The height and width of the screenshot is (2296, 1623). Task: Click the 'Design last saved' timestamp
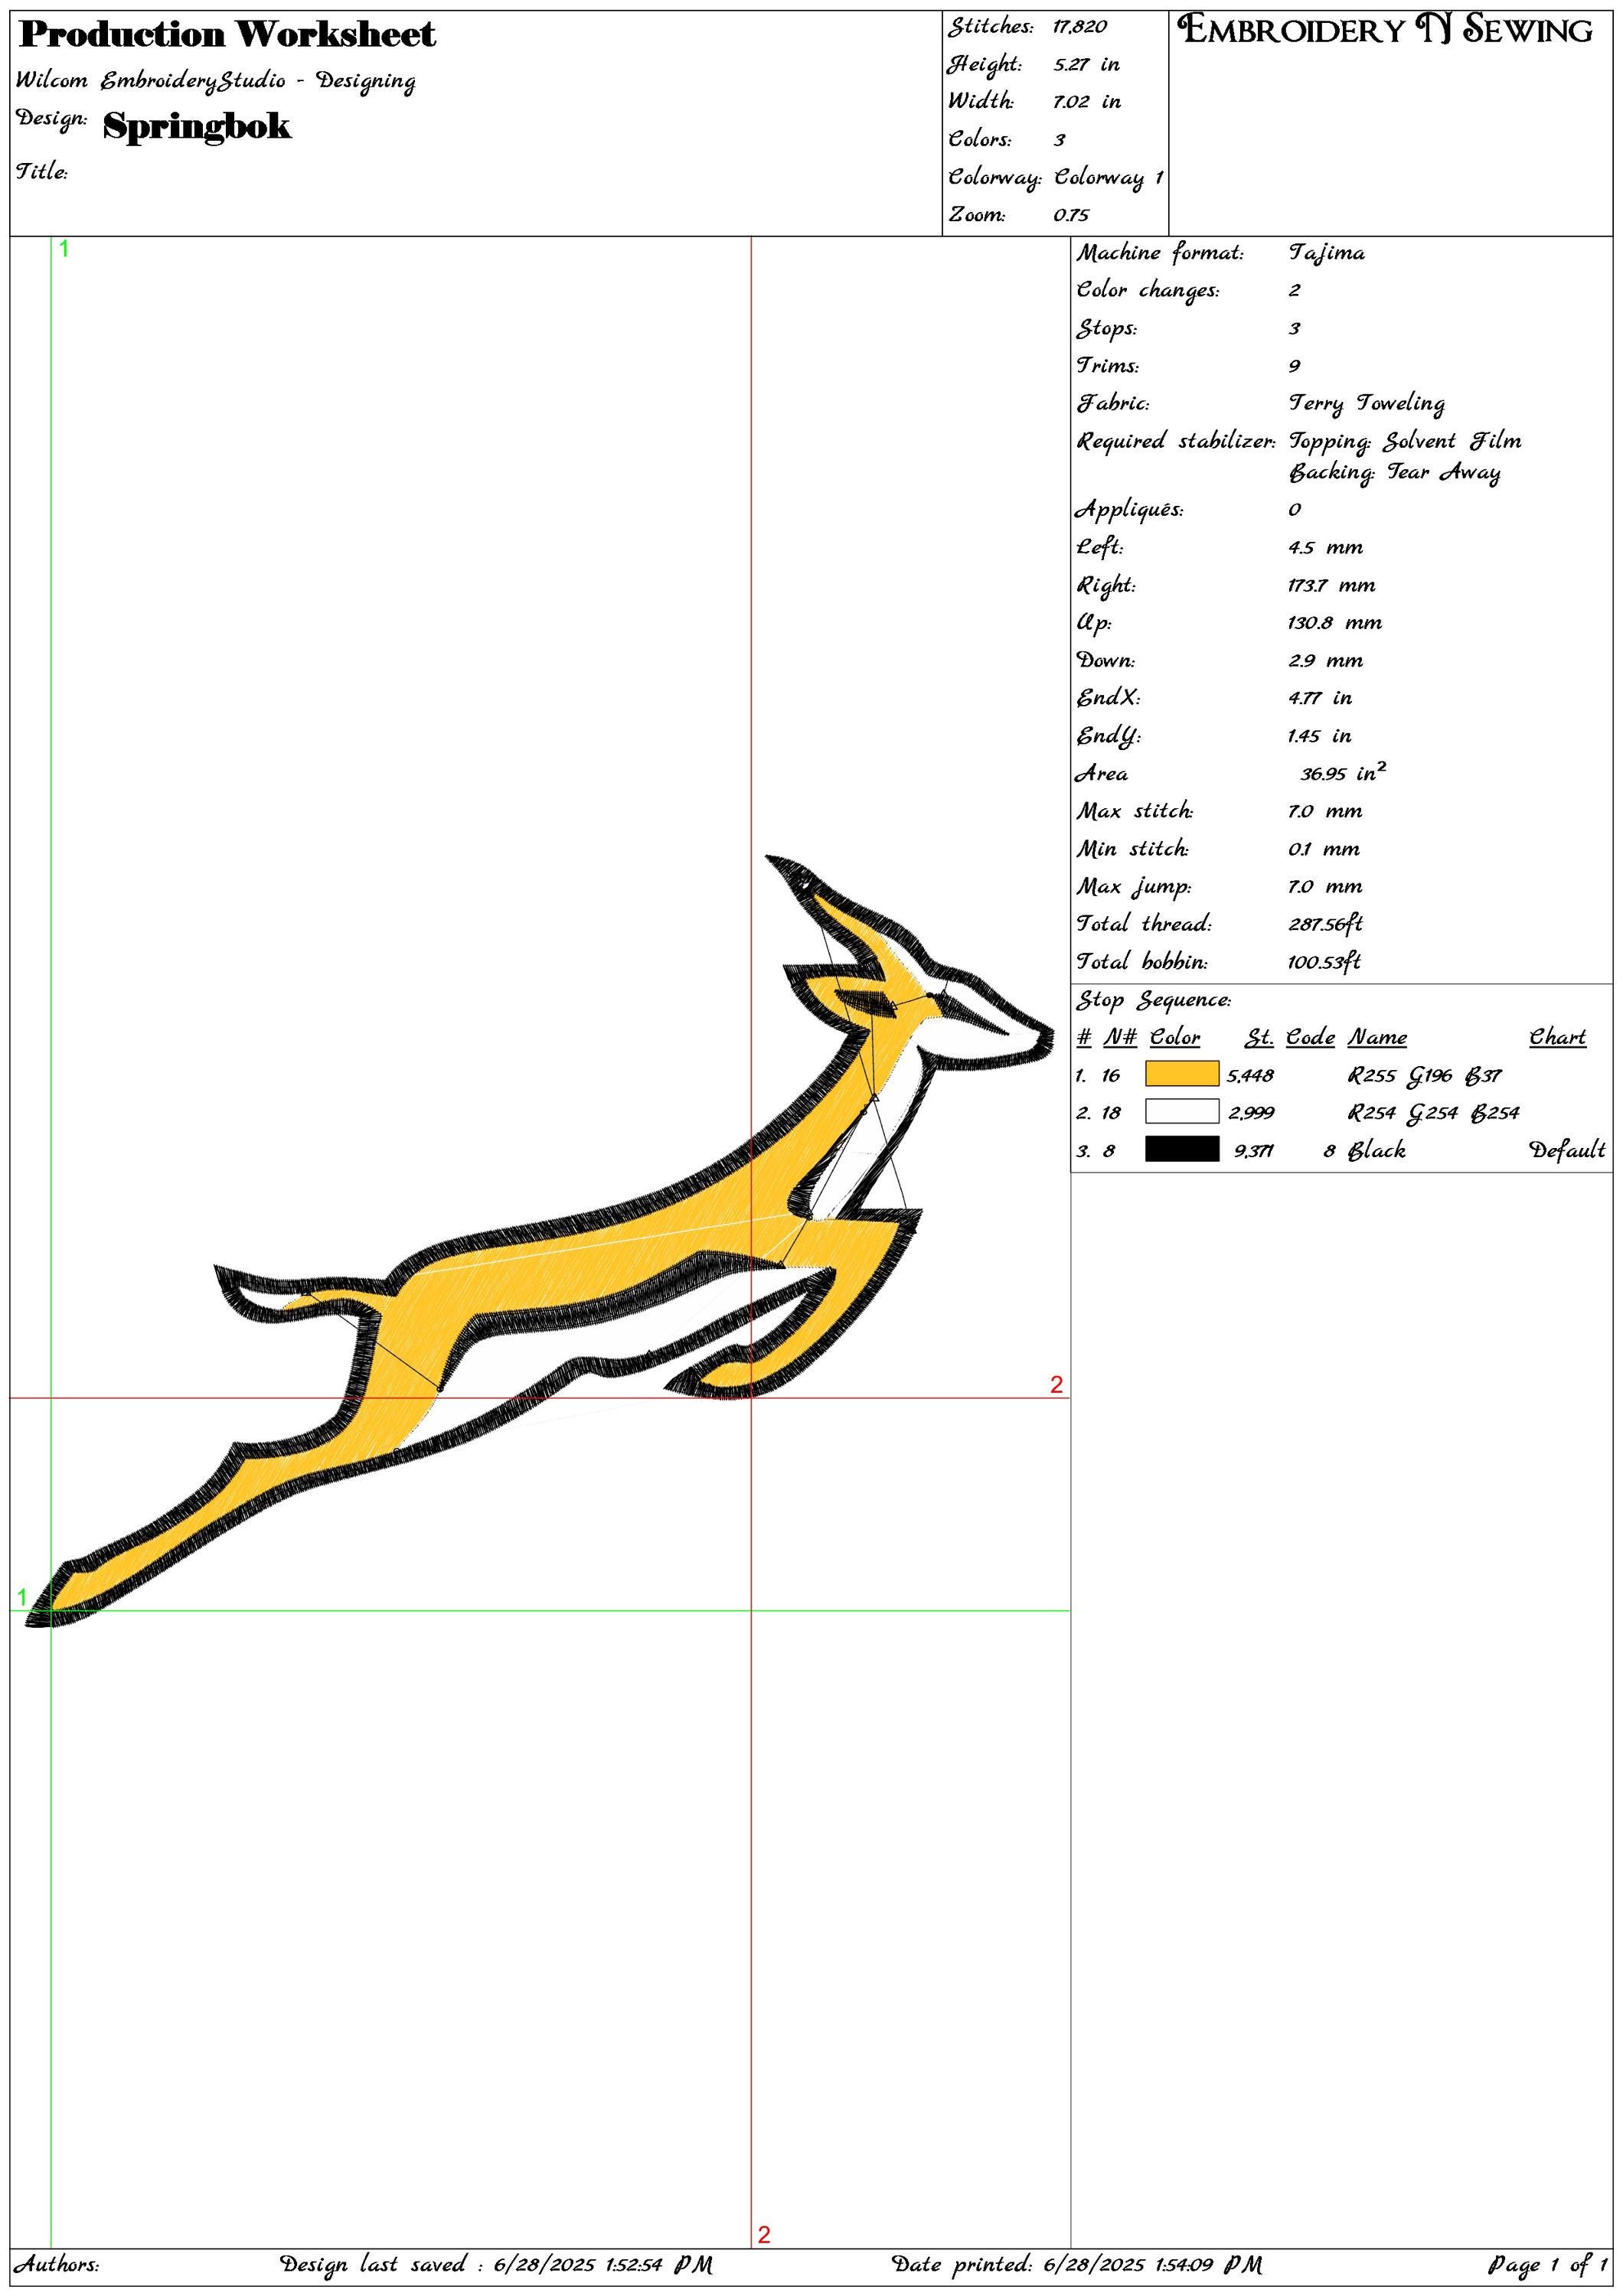point(496,2264)
